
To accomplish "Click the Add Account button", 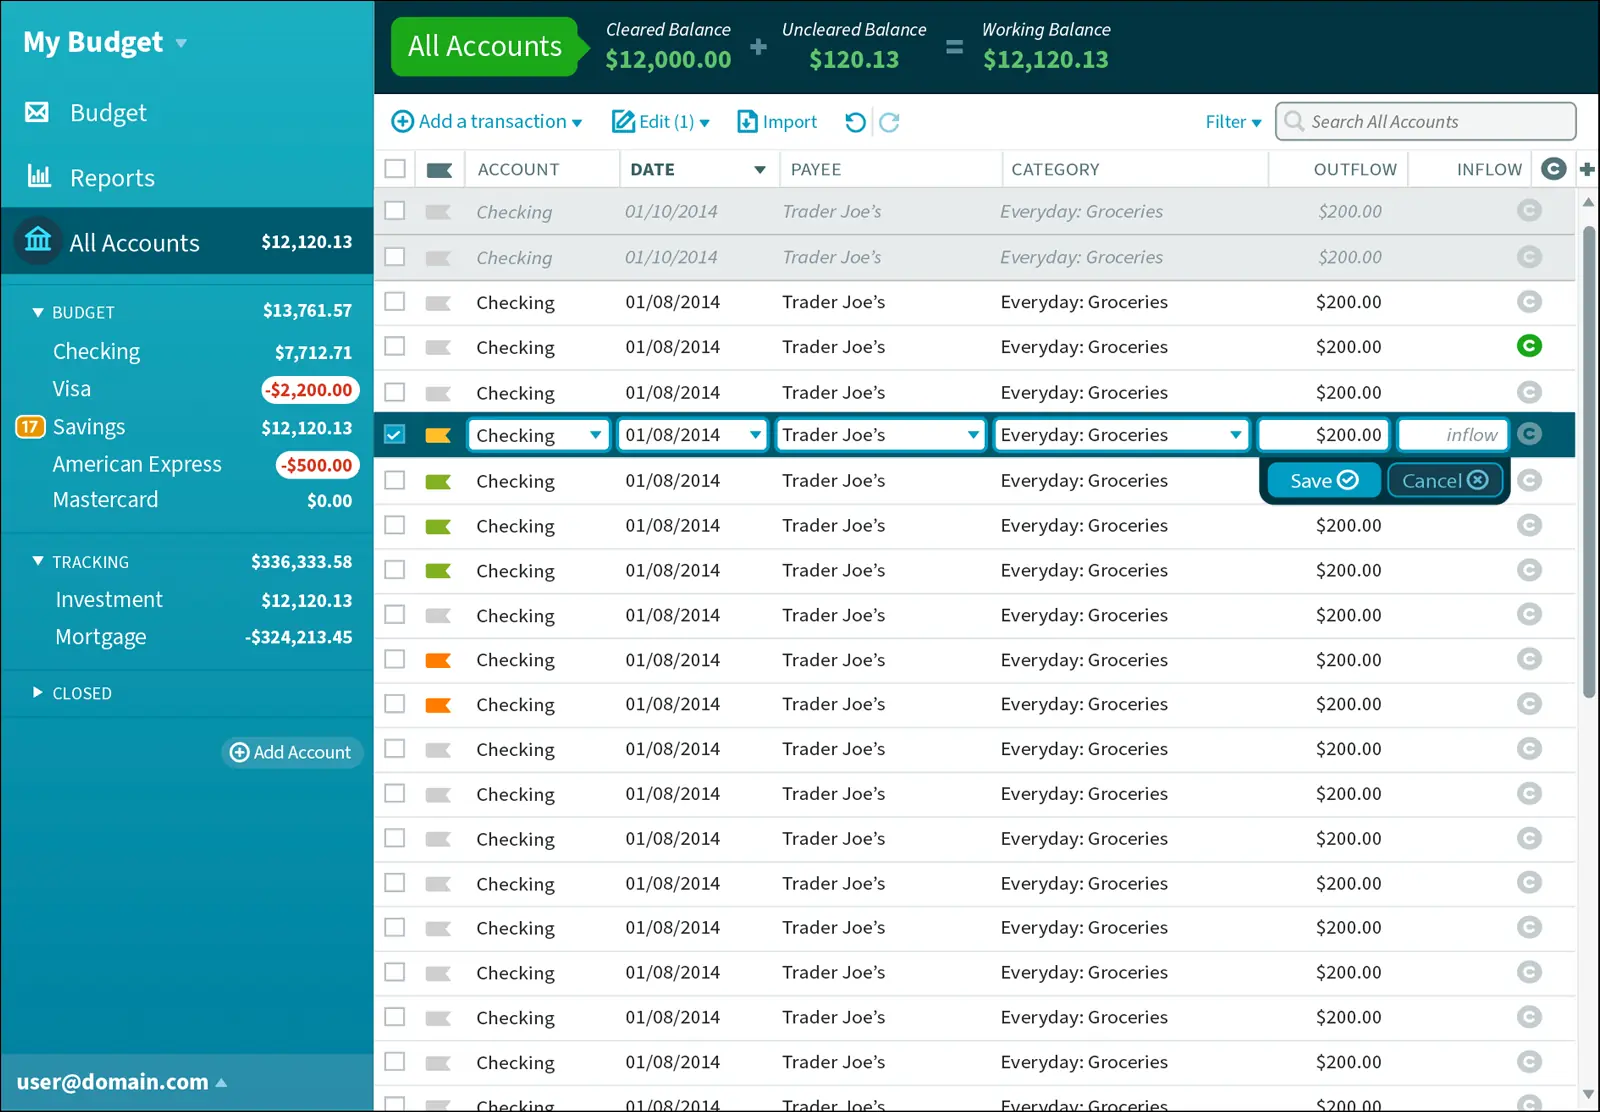I will click(x=292, y=752).
